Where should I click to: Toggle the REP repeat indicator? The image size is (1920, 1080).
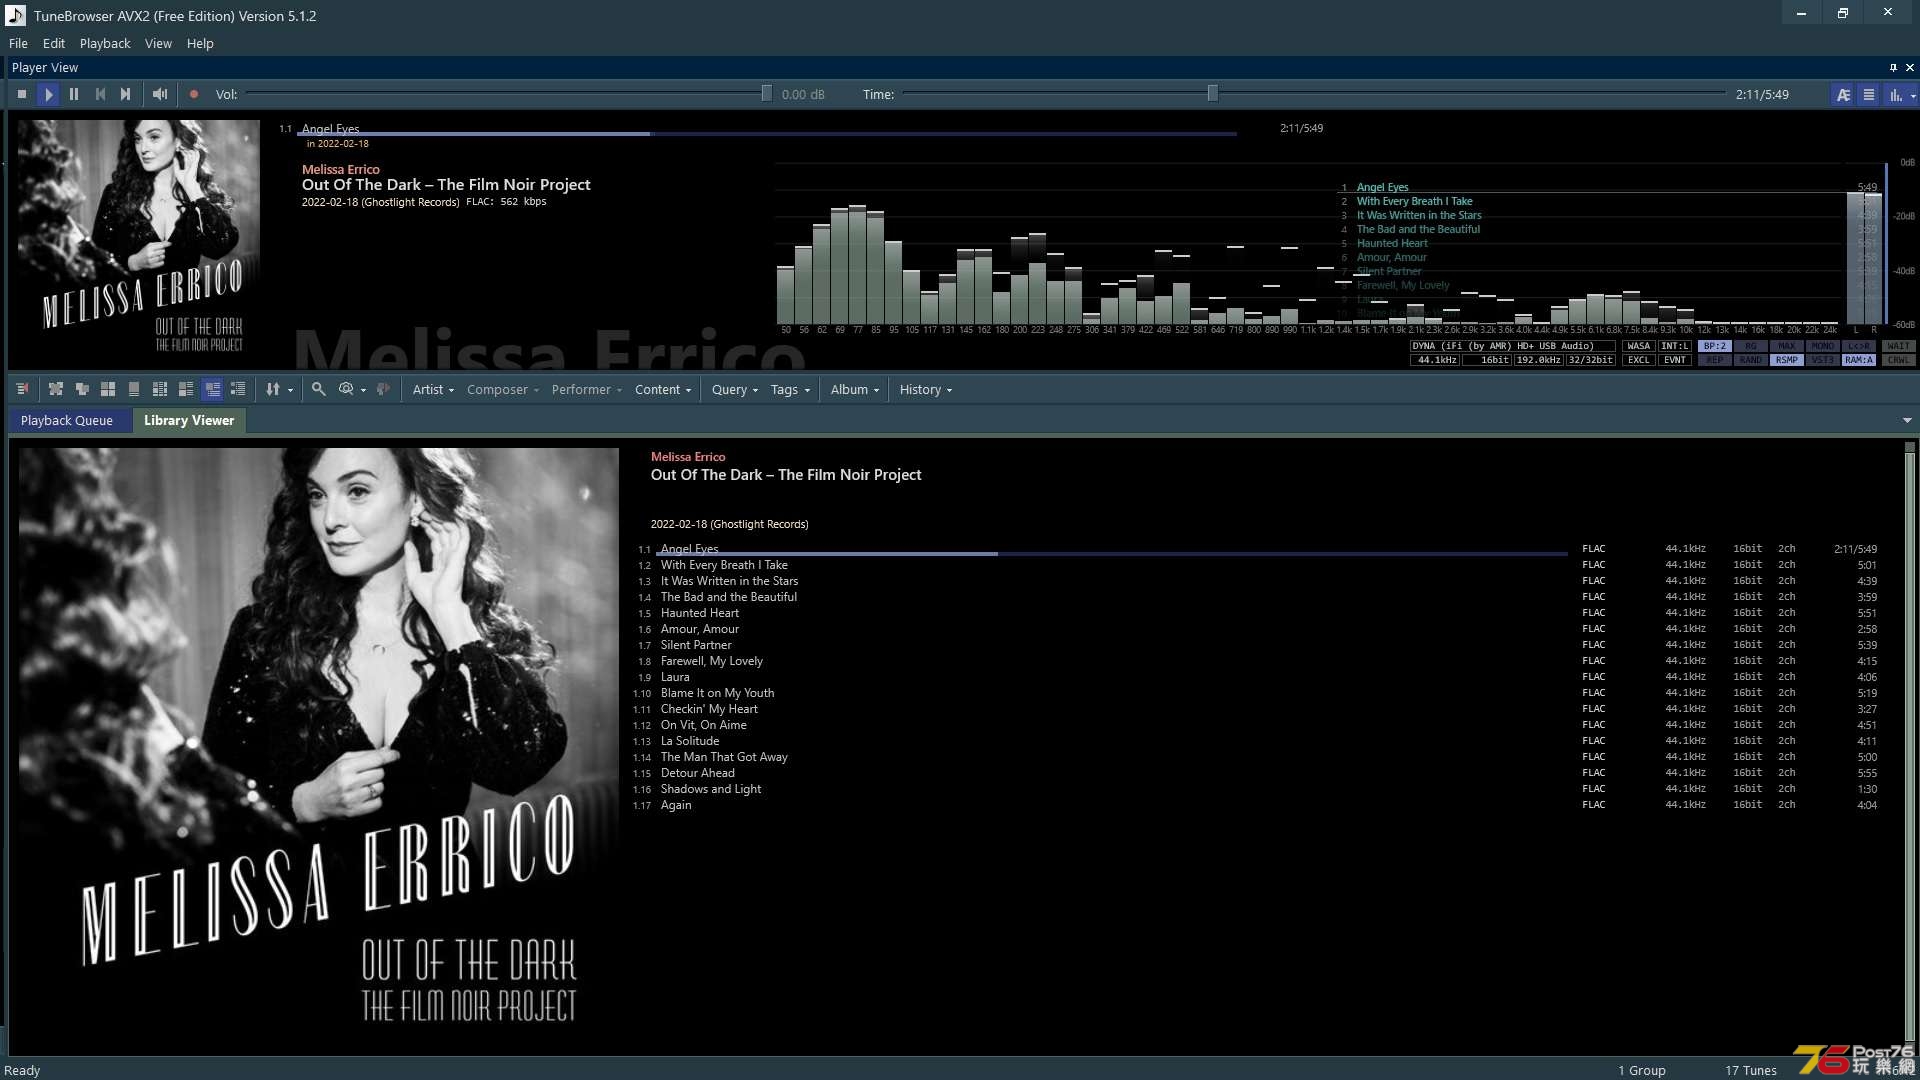1715,360
